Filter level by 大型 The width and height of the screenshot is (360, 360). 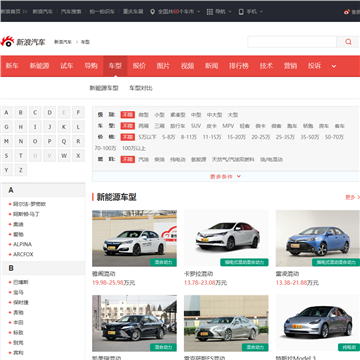coord(233,115)
